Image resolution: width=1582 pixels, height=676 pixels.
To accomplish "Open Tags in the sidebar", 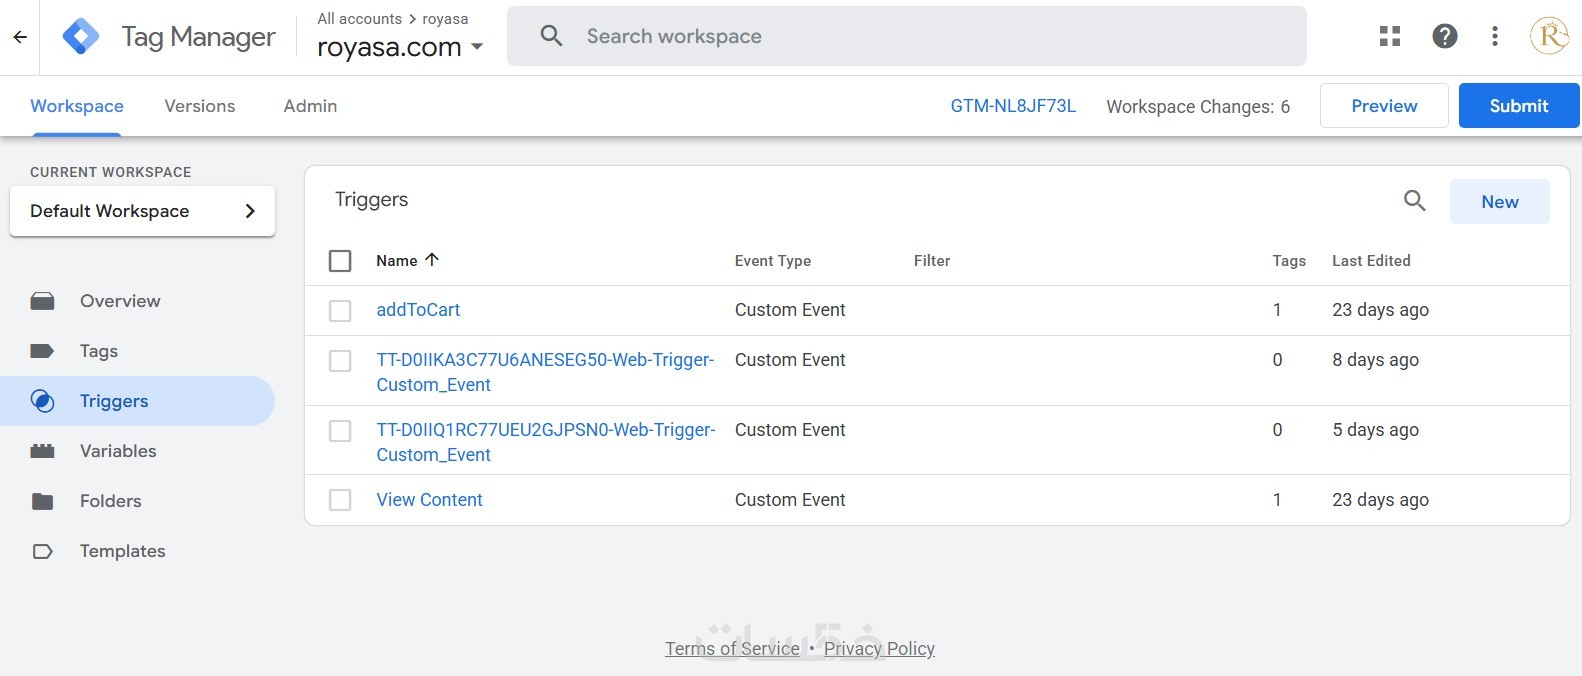I will (x=99, y=351).
